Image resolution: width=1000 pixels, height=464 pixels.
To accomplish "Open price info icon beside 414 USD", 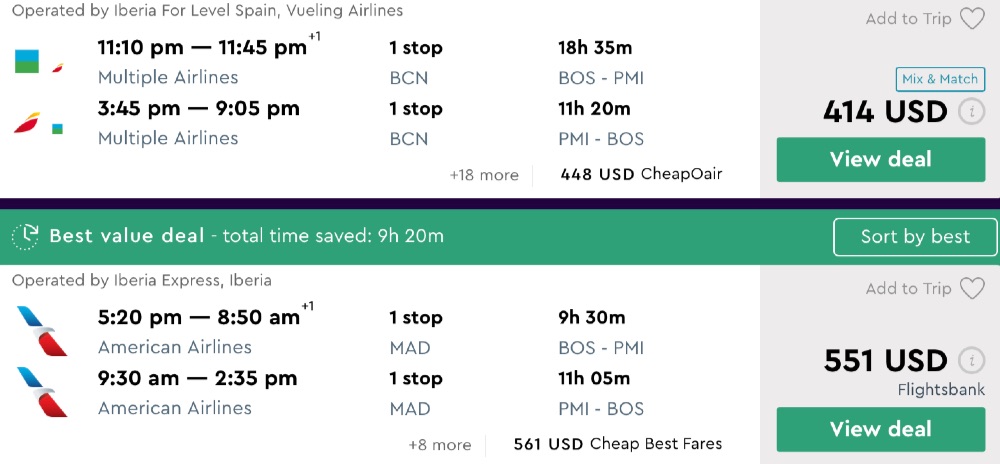I will click(971, 112).
